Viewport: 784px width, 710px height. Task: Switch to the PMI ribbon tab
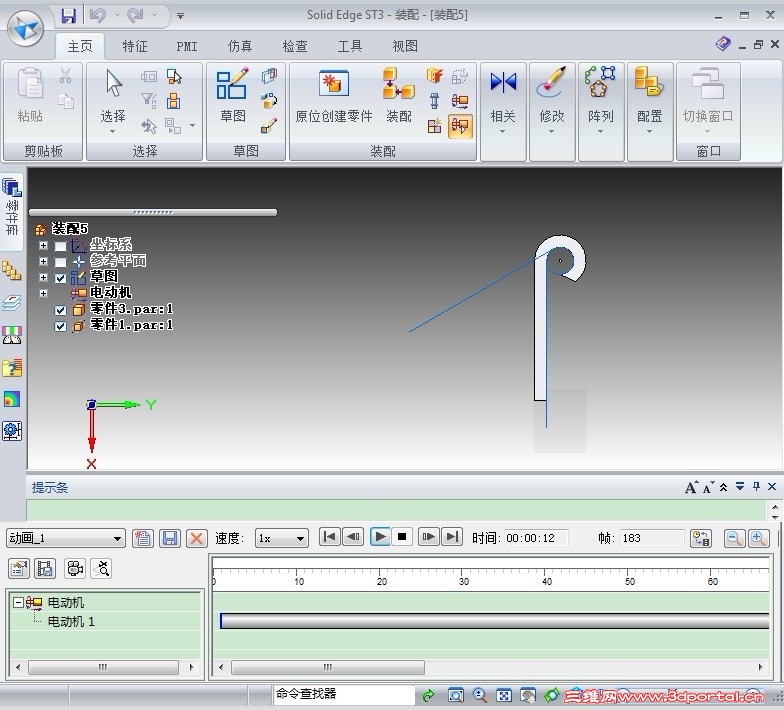click(x=187, y=46)
